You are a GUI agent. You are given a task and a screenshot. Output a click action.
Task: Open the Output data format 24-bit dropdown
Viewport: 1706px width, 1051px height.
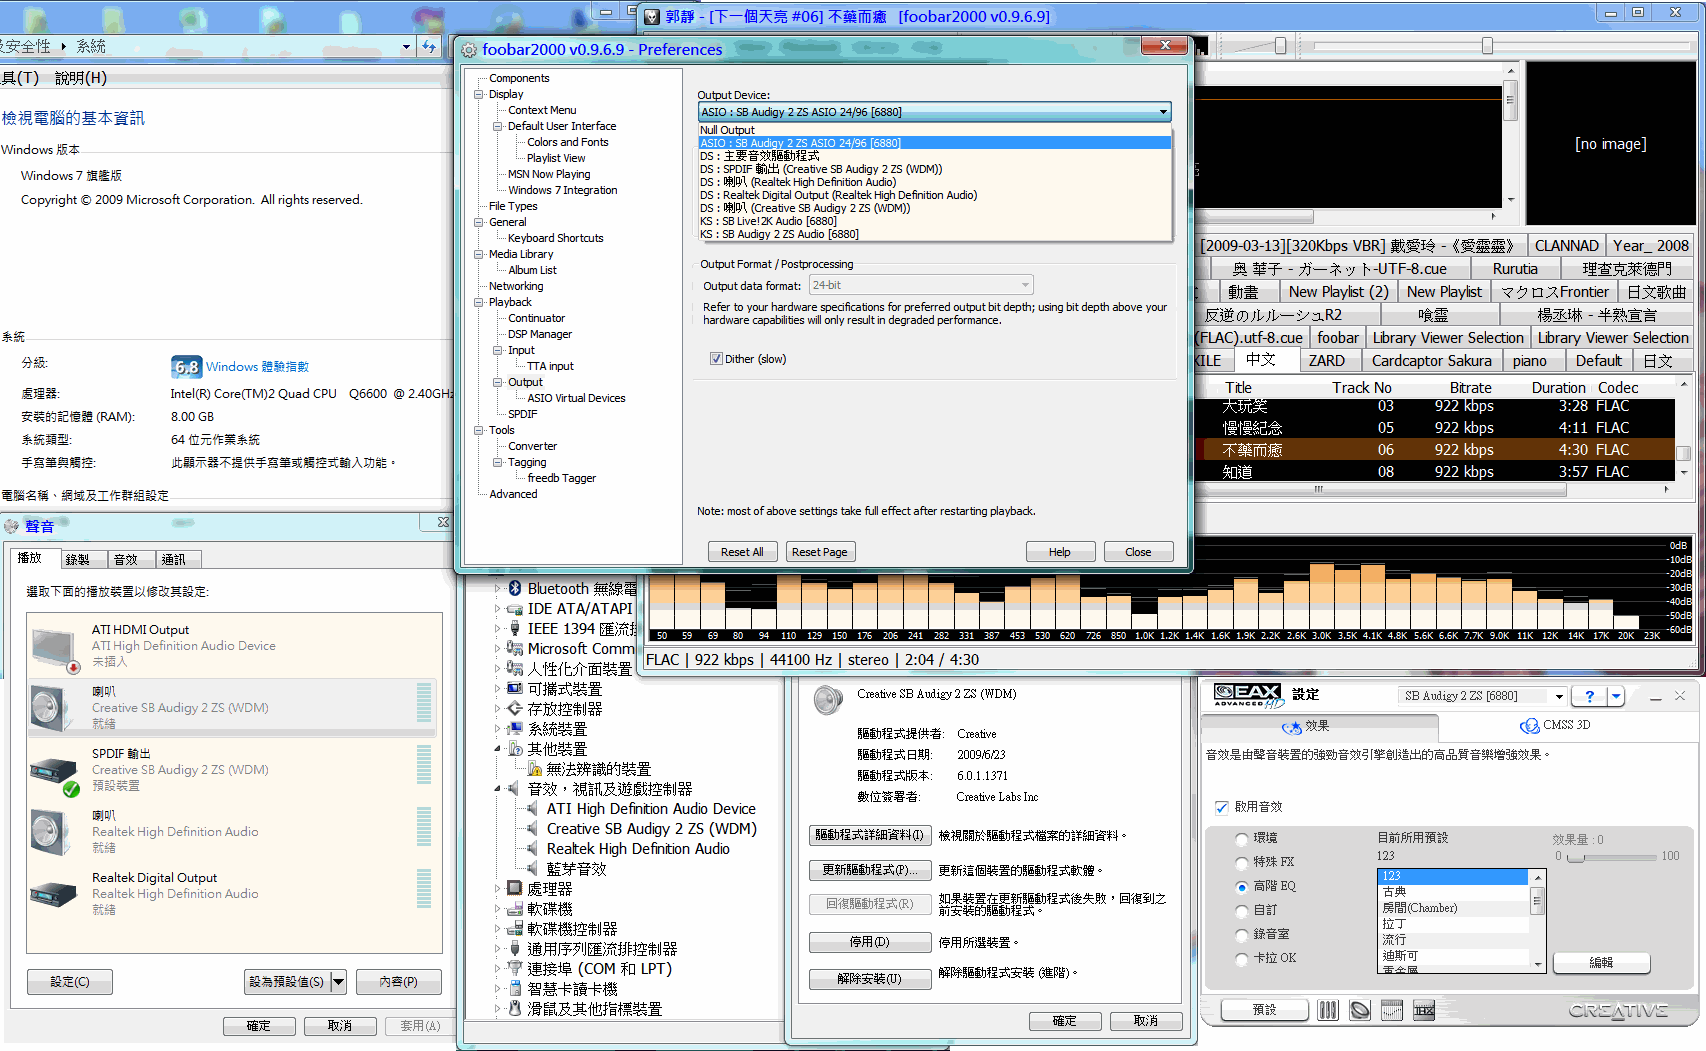pyautogui.click(x=920, y=285)
